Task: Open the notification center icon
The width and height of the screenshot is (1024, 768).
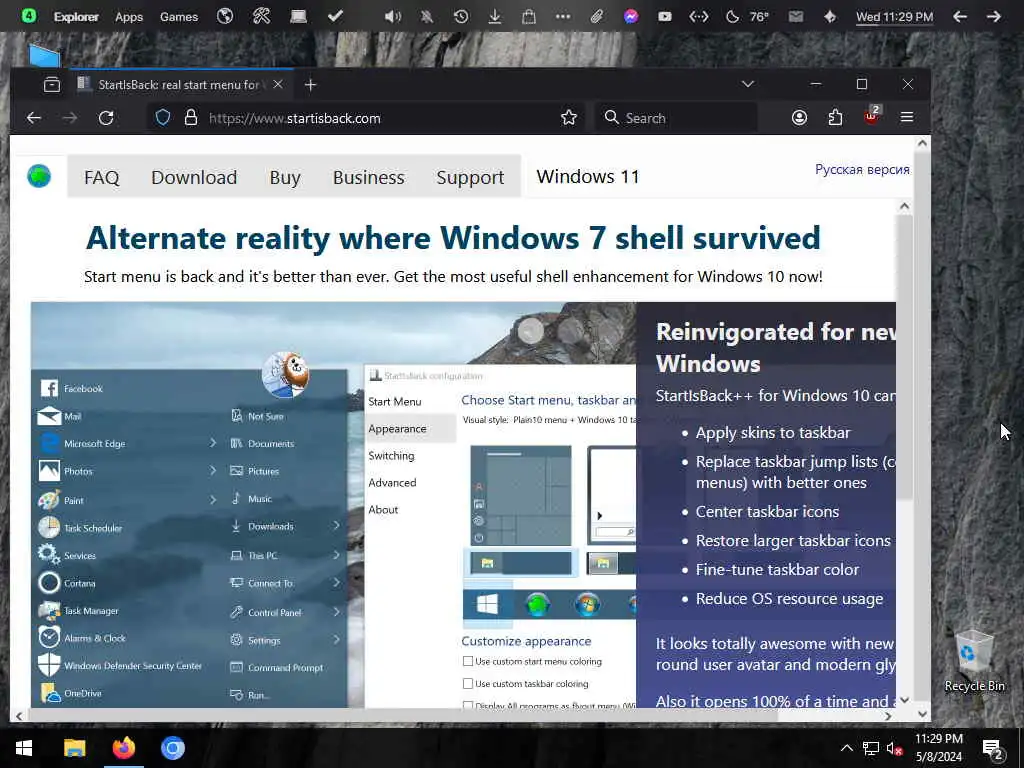Action: [x=993, y=749]
